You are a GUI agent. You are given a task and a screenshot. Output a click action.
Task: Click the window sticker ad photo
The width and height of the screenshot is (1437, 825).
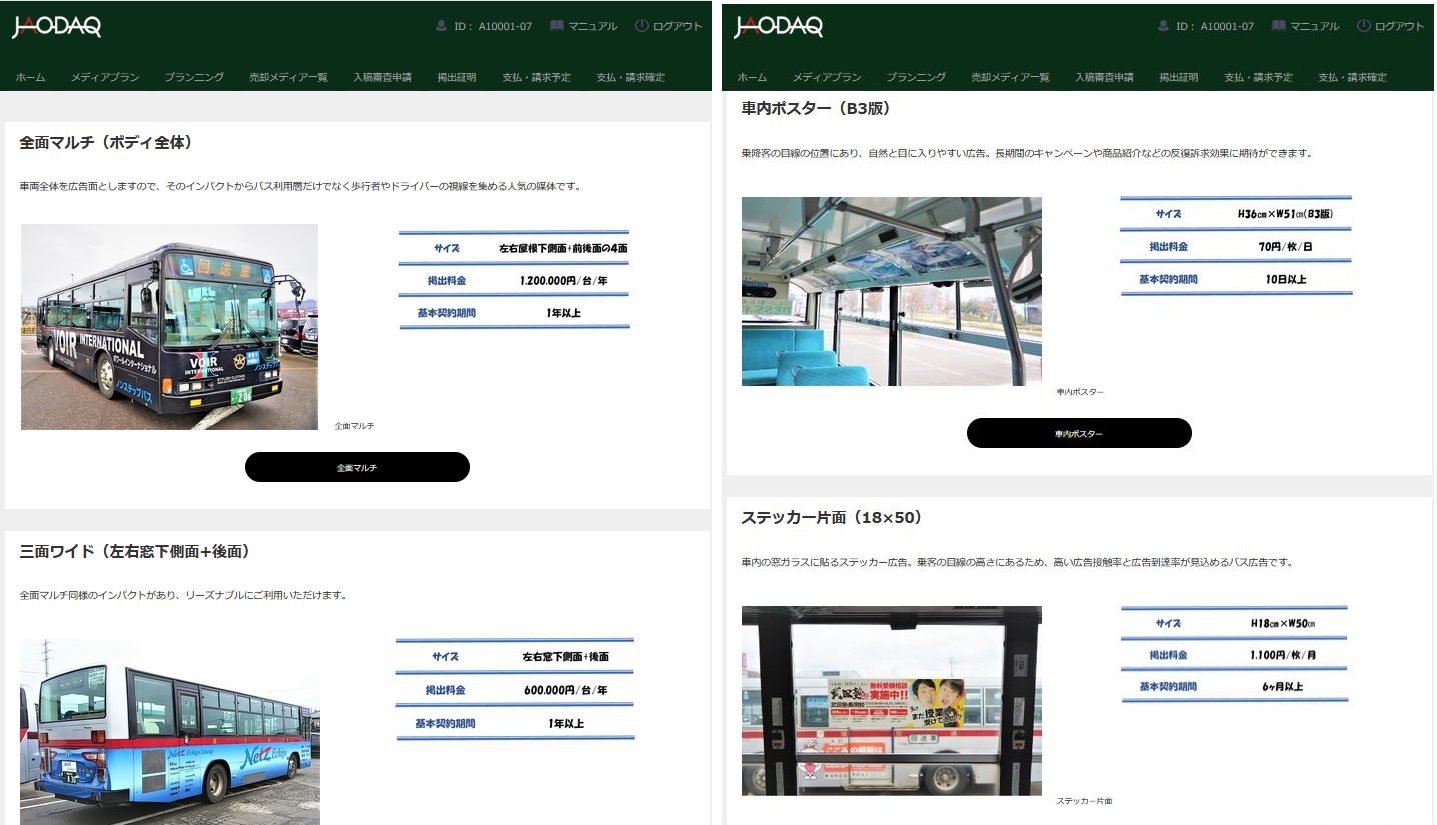(891, 700)
